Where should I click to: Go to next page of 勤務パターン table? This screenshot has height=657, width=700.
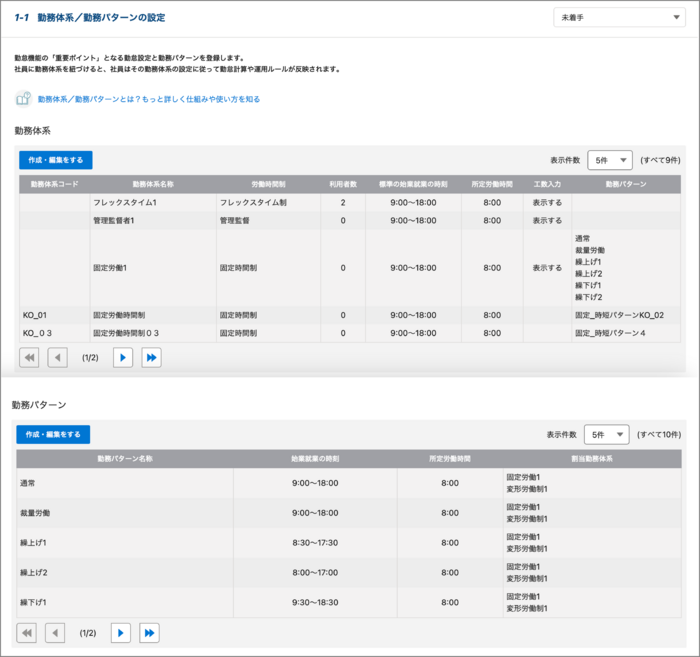[x=121, y=632]
